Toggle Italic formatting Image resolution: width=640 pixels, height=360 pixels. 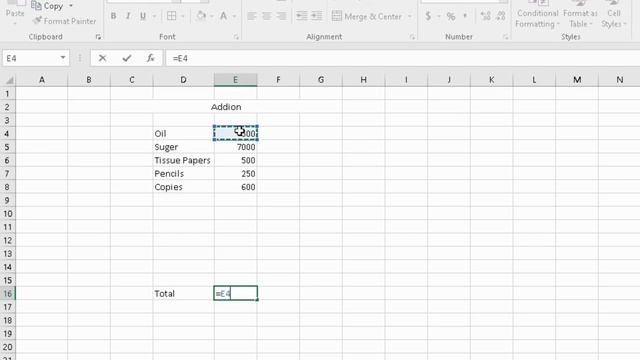click(128, 16)
